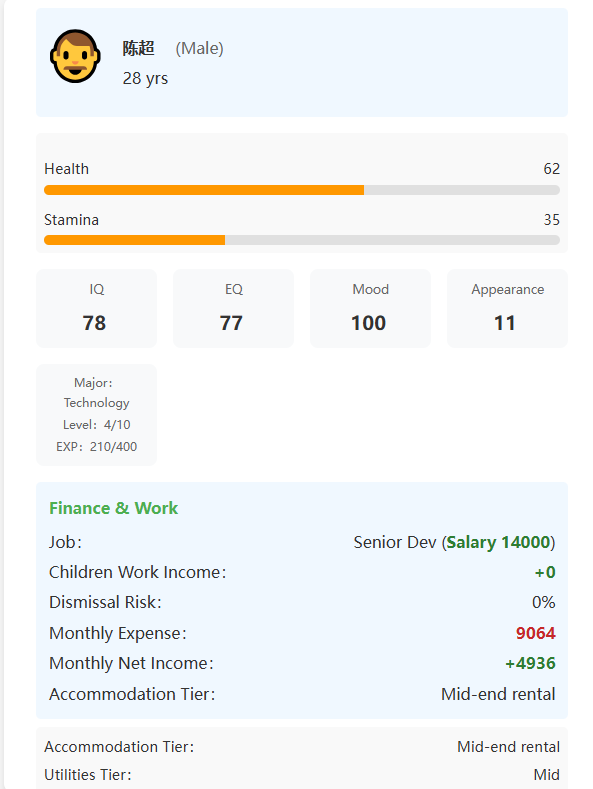This screenshot has width=593, height=789.
Task: Select the Appearance 11 stat card
Action: click(x=507, y=308)
